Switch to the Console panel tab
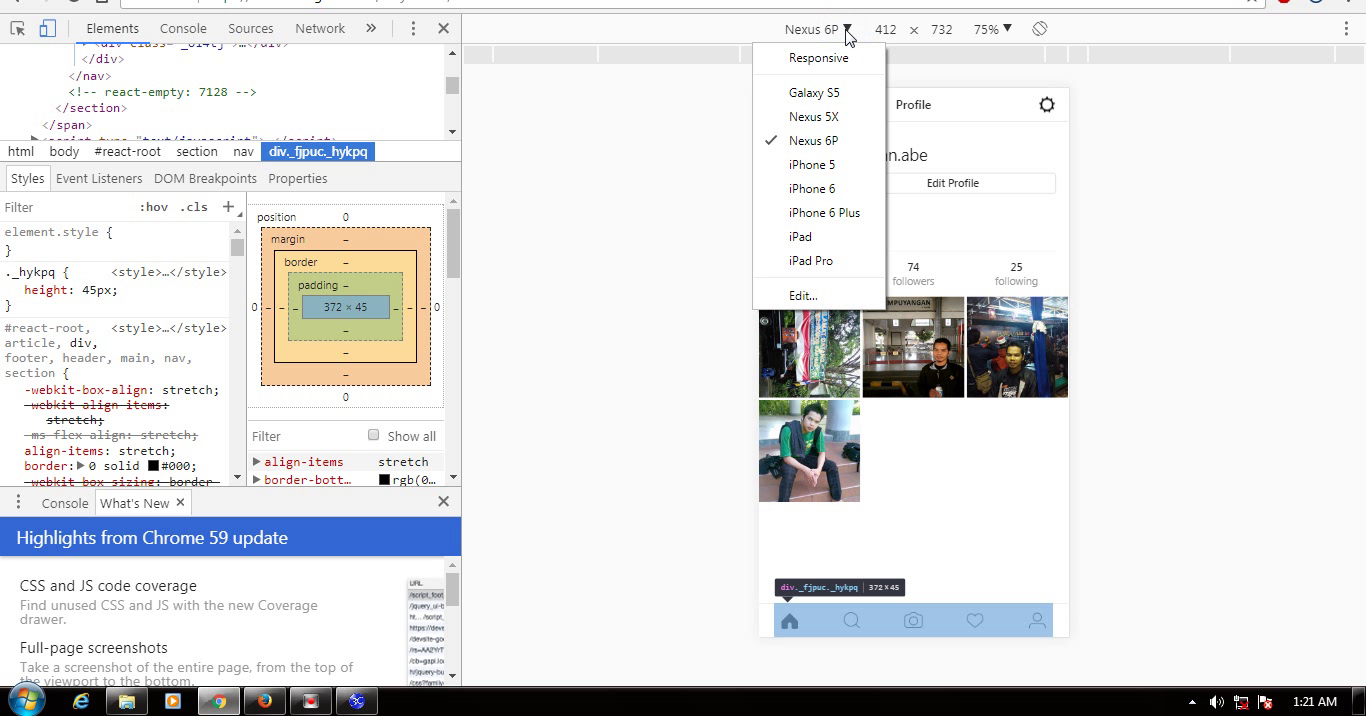The height and width of the screenshot is (716, 1366). [183, 29]
